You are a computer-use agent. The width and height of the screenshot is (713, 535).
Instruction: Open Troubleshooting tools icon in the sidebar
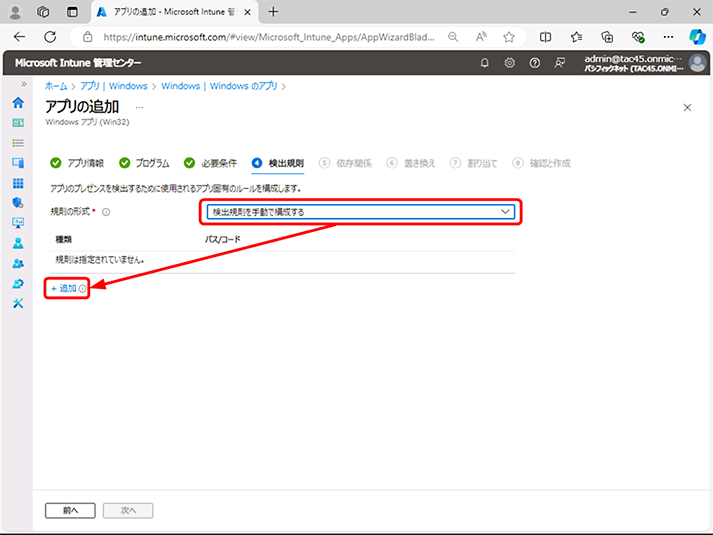(x=18, y=303)
